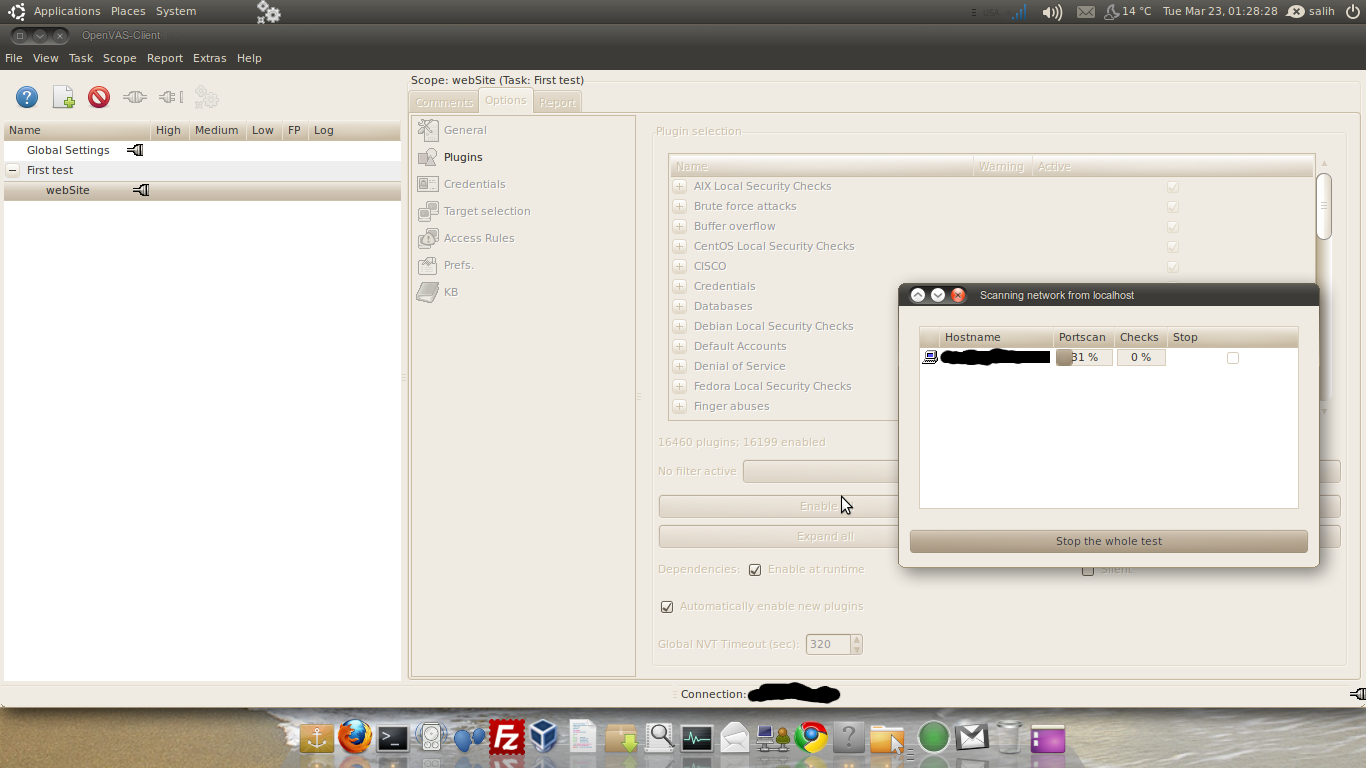Screen dimensions: 1366x768
Task: Select the webSite scope in the tree
Action: [67, 190]
